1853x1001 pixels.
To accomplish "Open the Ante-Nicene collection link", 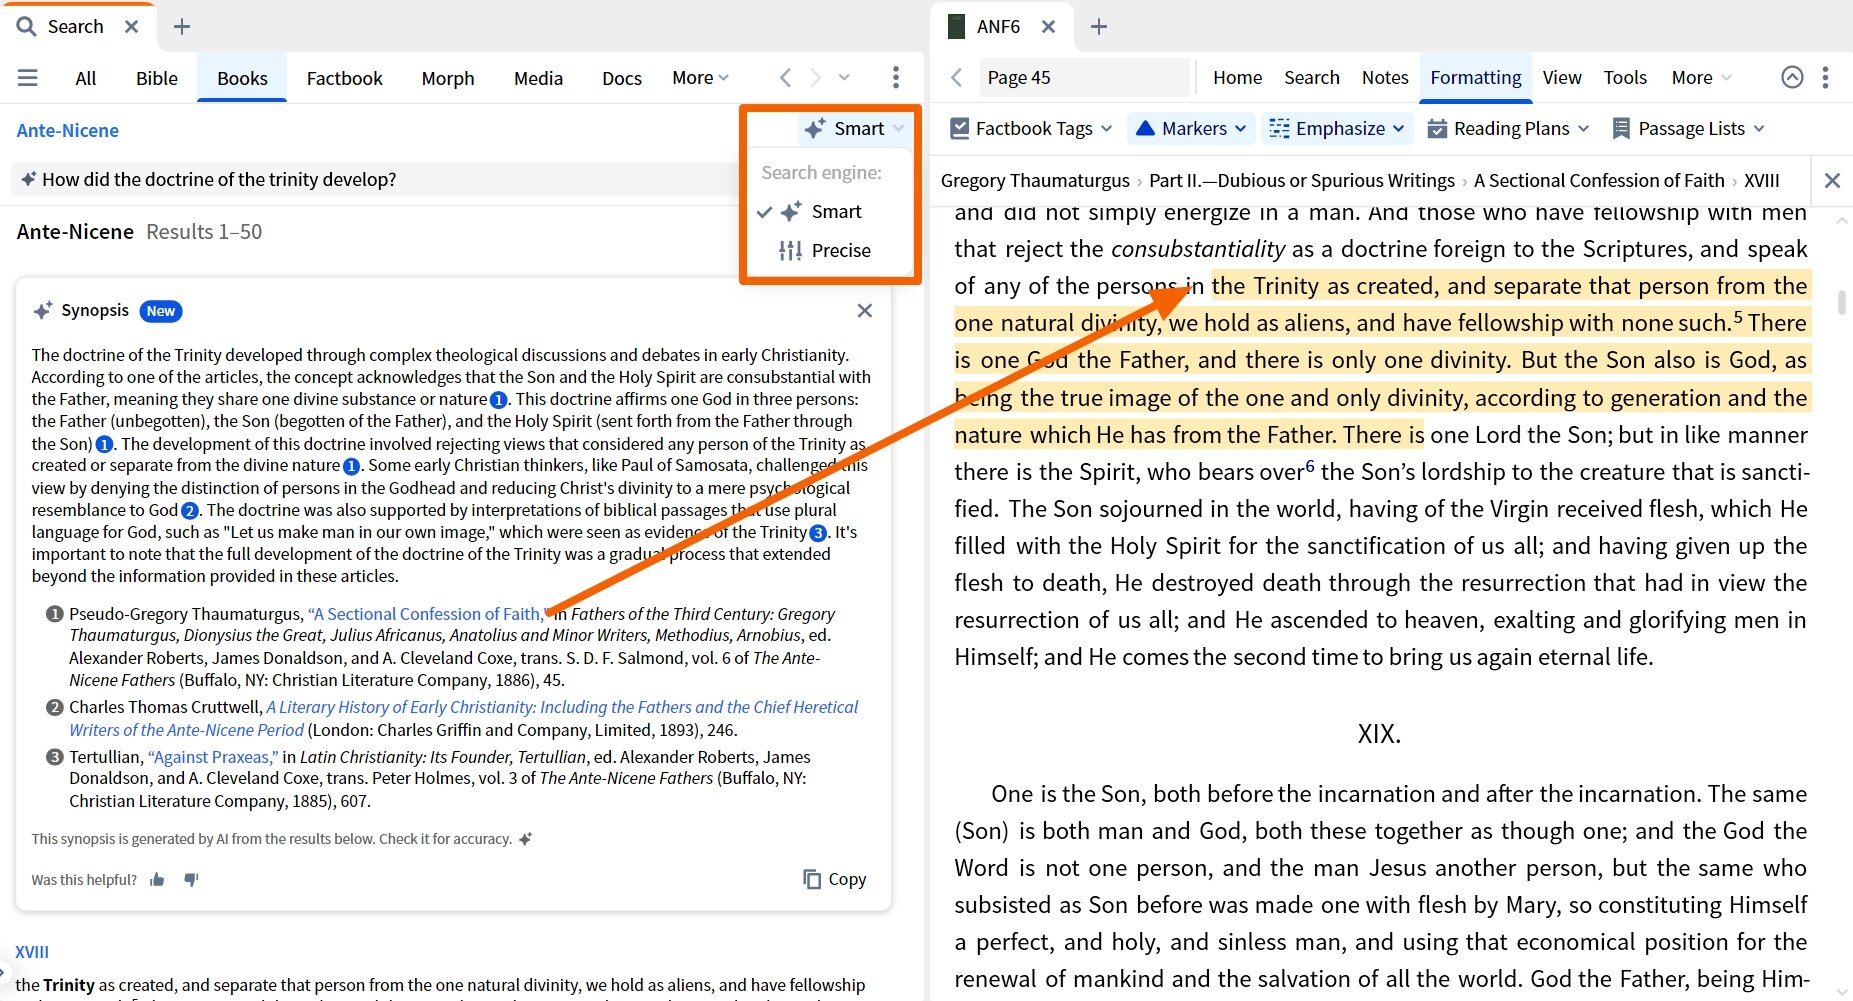I will click(x=68, y=131).
